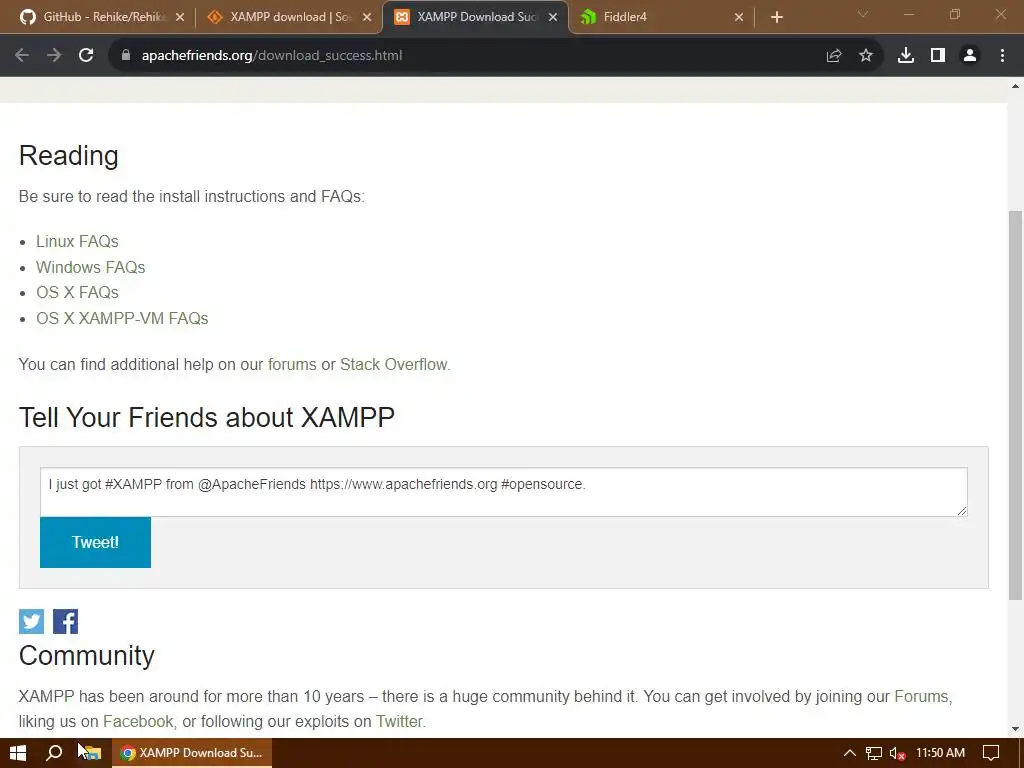Click the Tell Your Friends about XAMPP heading

pos(207,417)
